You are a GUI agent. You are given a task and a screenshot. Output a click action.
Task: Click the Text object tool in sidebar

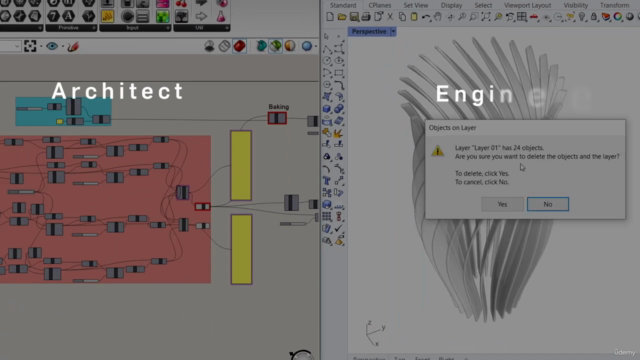[327, 180]
